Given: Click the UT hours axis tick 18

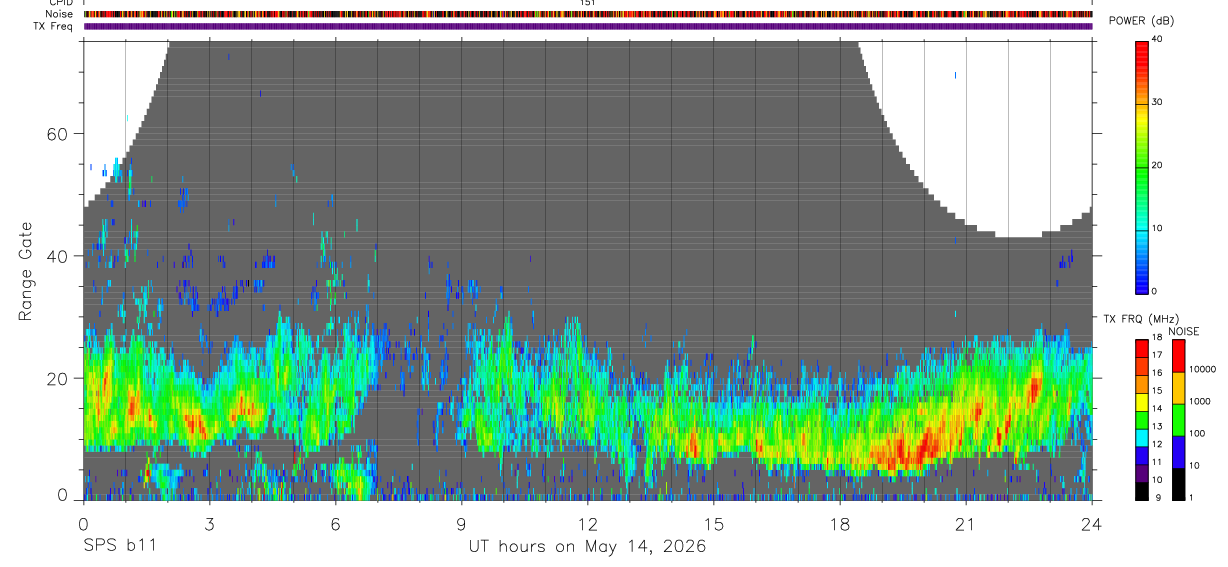Looking at the screenshot, I should (840, 523).
